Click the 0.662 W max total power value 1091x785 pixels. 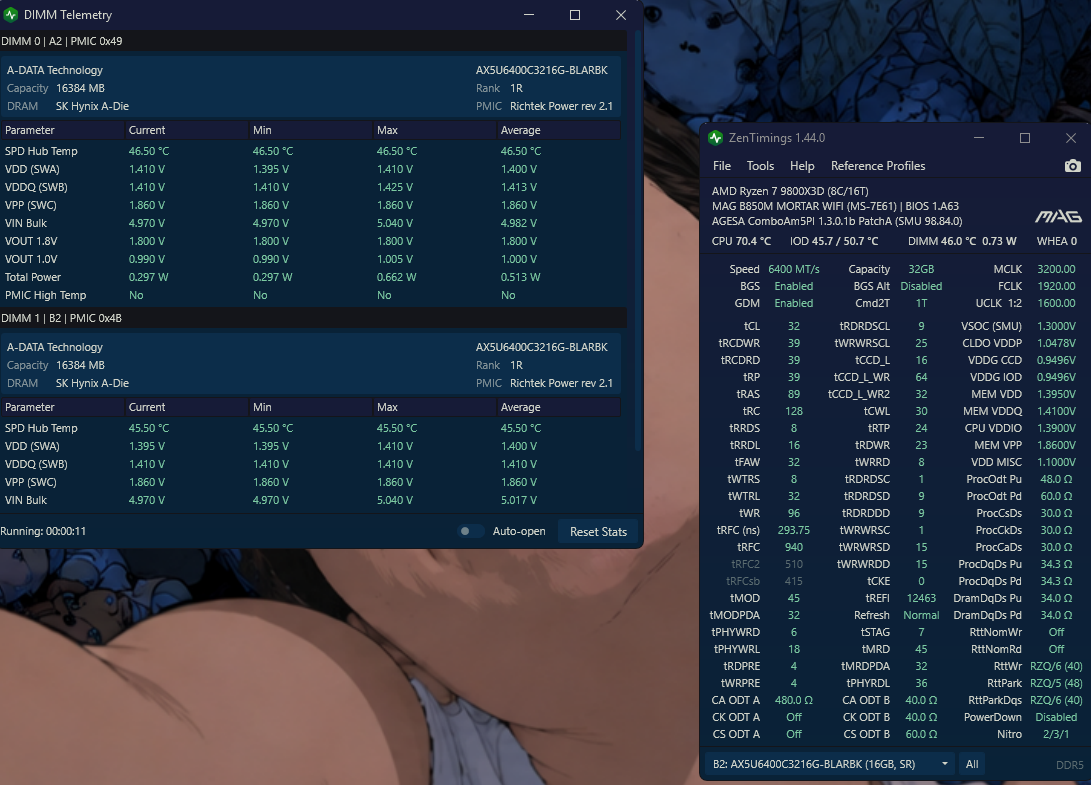396,277
